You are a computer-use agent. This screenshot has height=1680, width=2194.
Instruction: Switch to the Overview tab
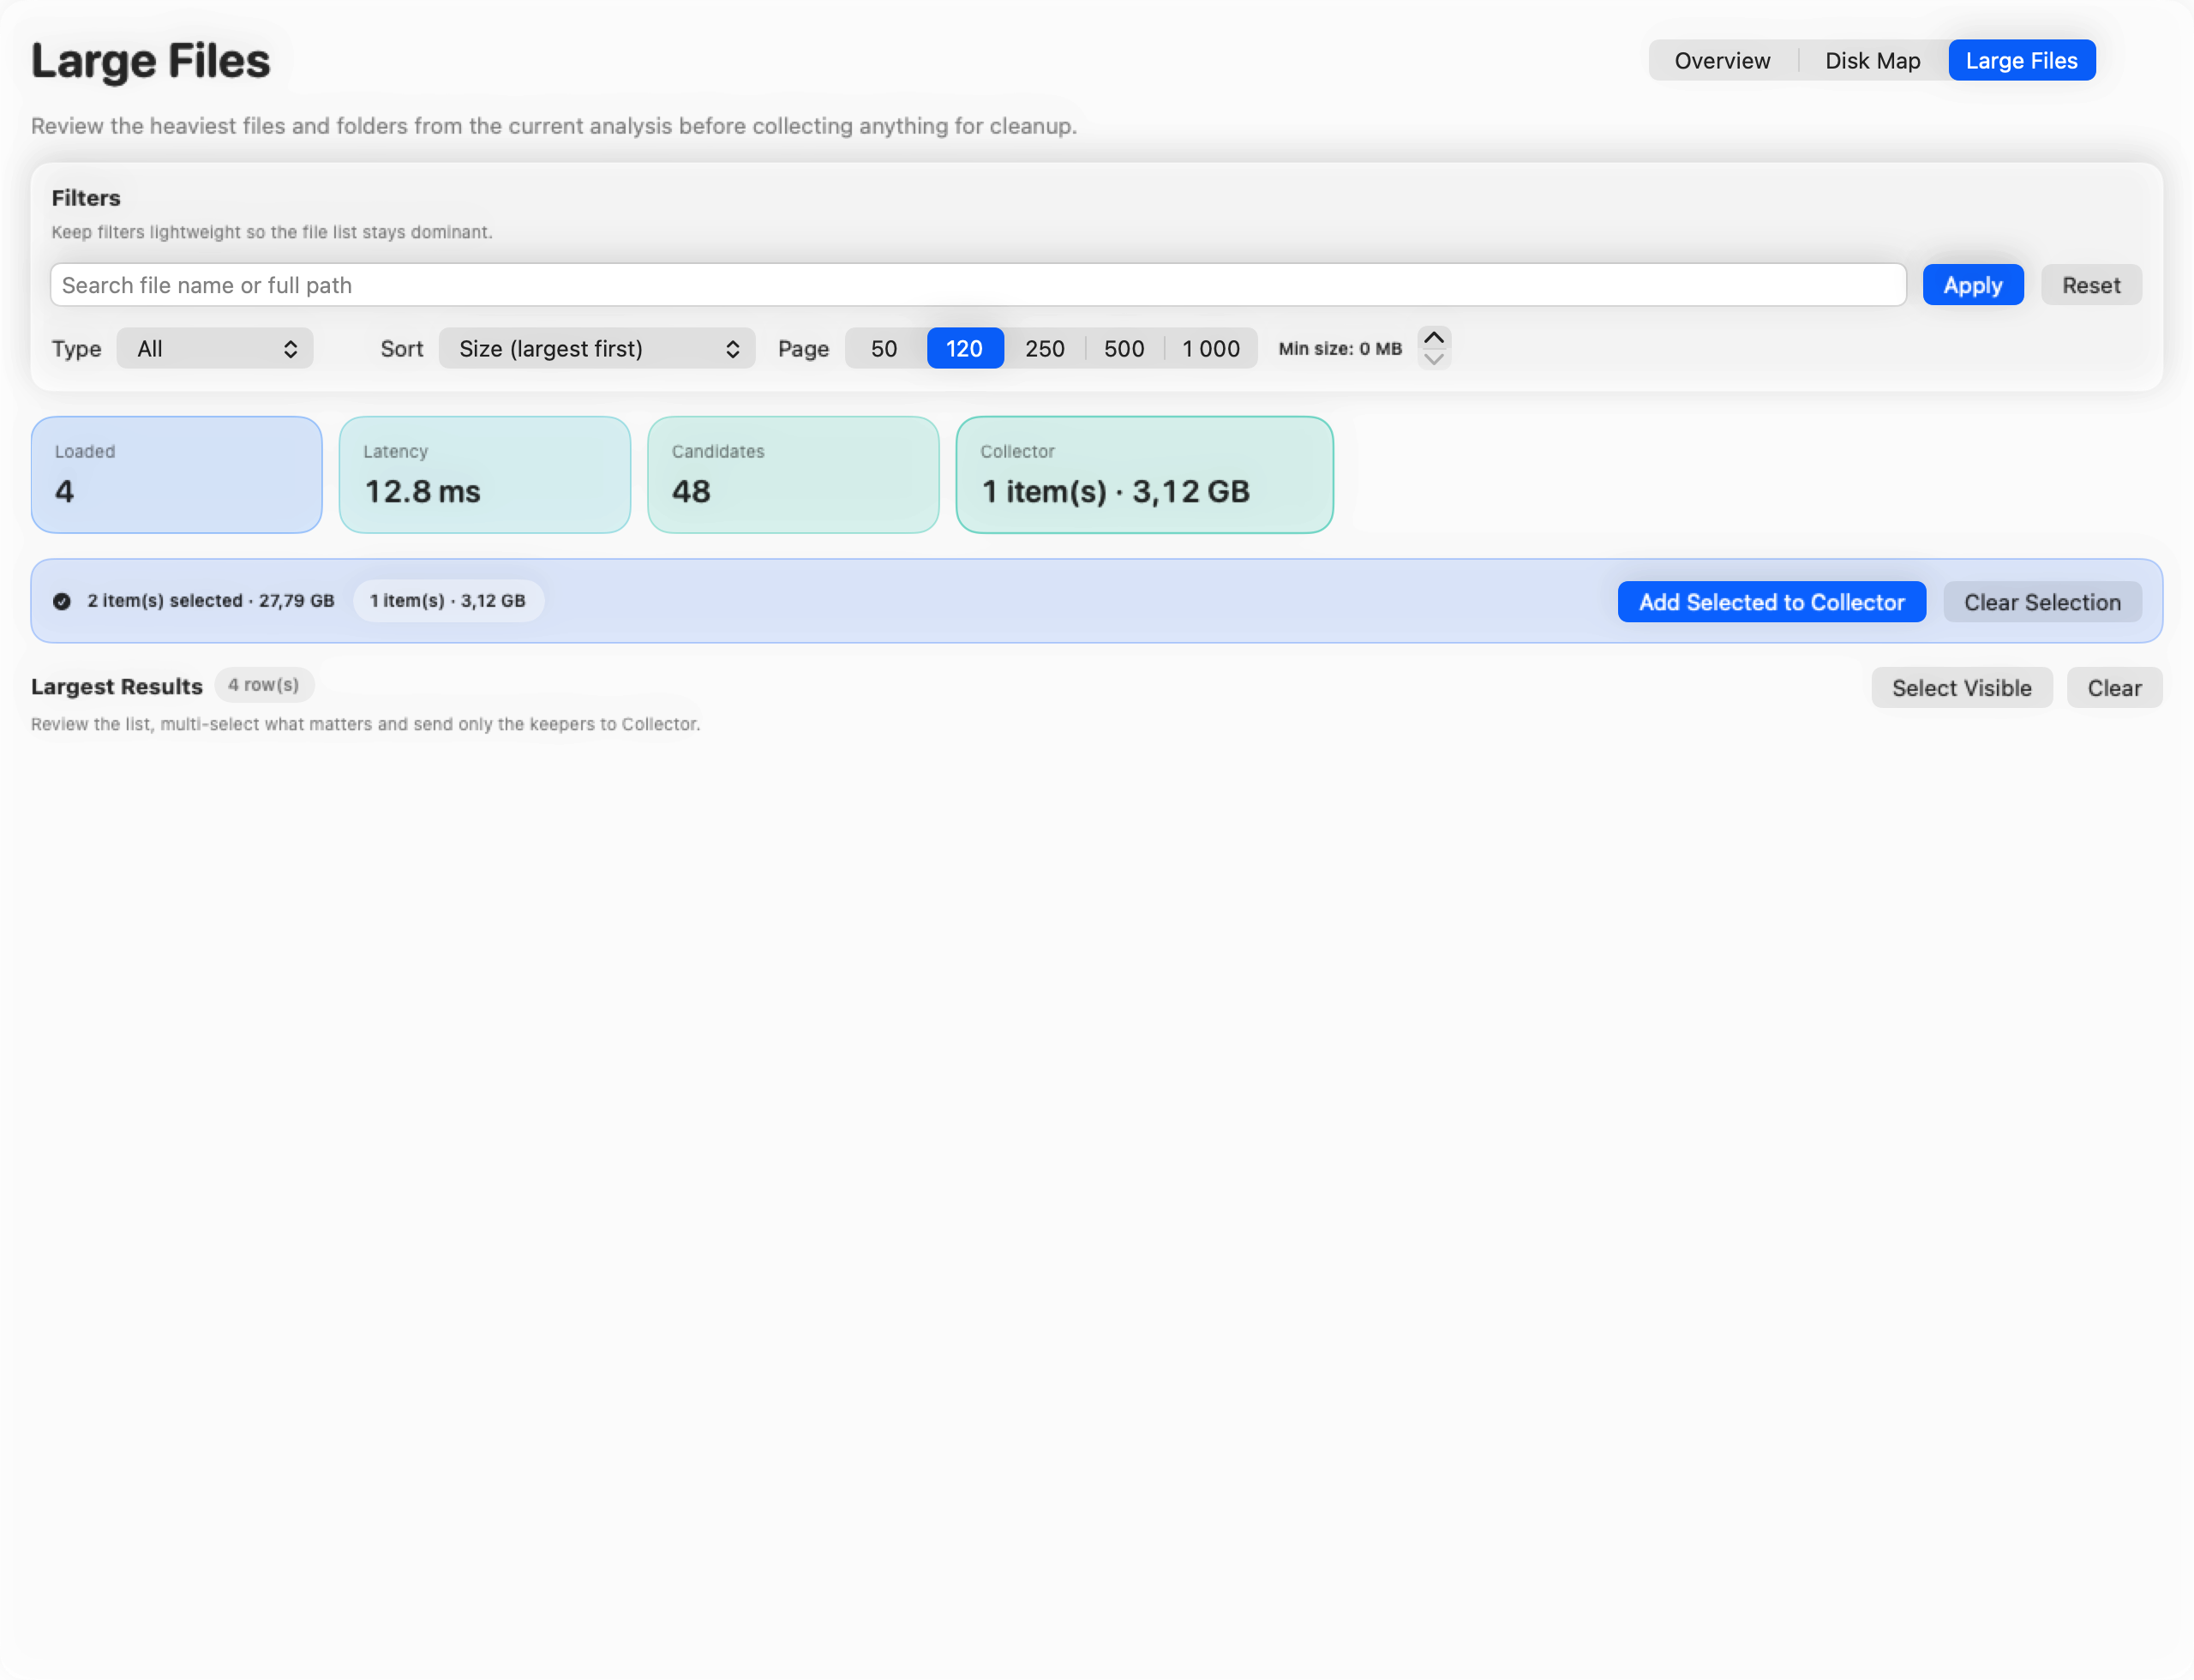1722,61
